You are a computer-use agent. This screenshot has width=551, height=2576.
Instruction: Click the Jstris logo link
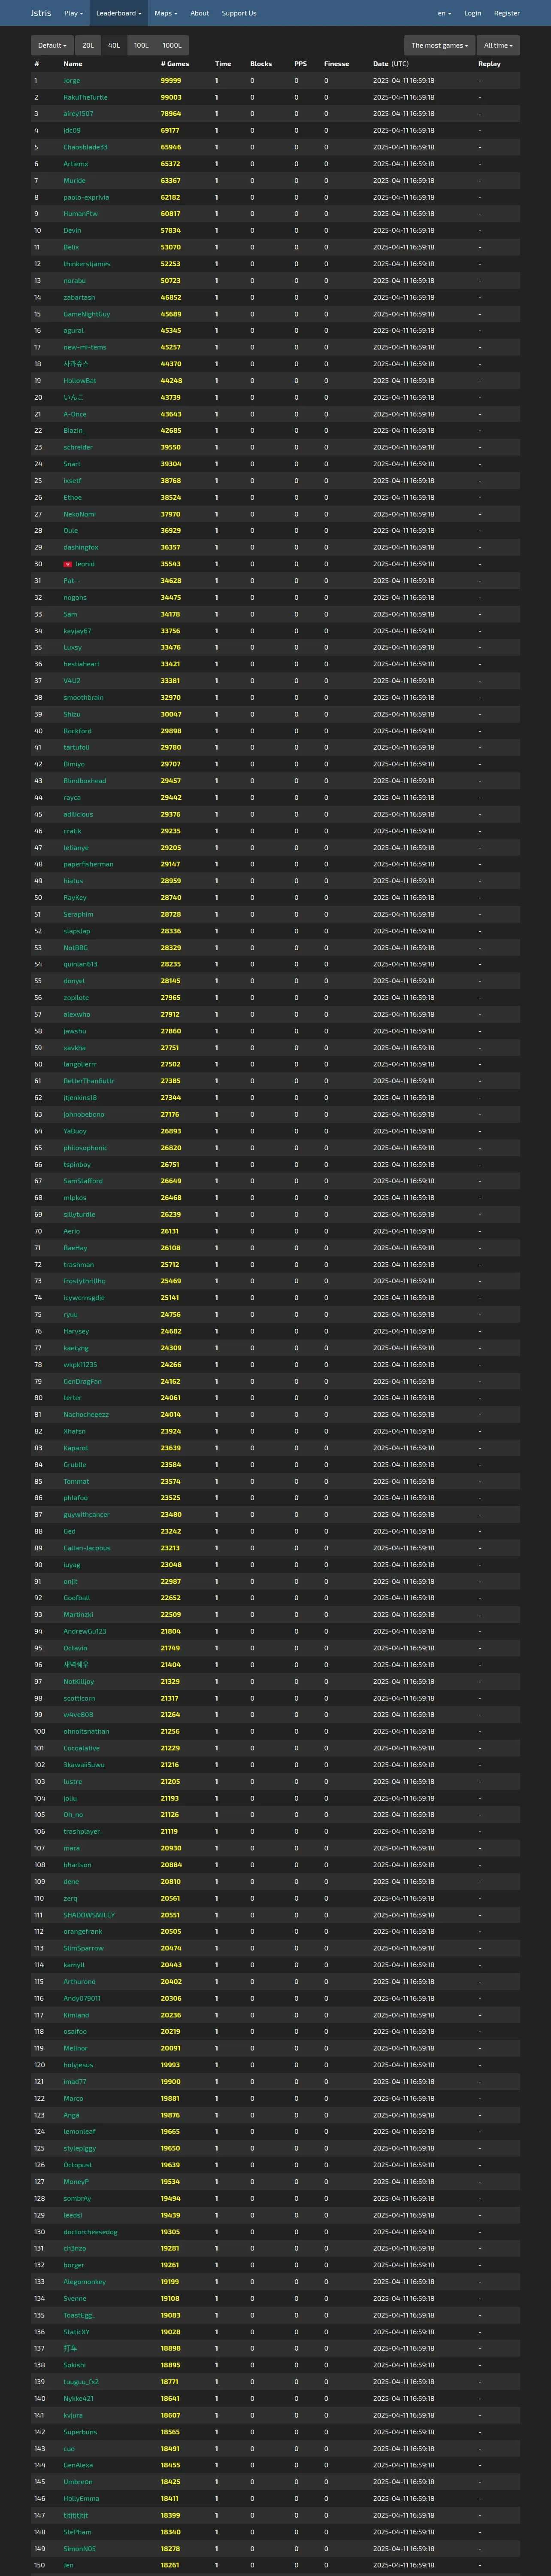click(x=41, y=13)
